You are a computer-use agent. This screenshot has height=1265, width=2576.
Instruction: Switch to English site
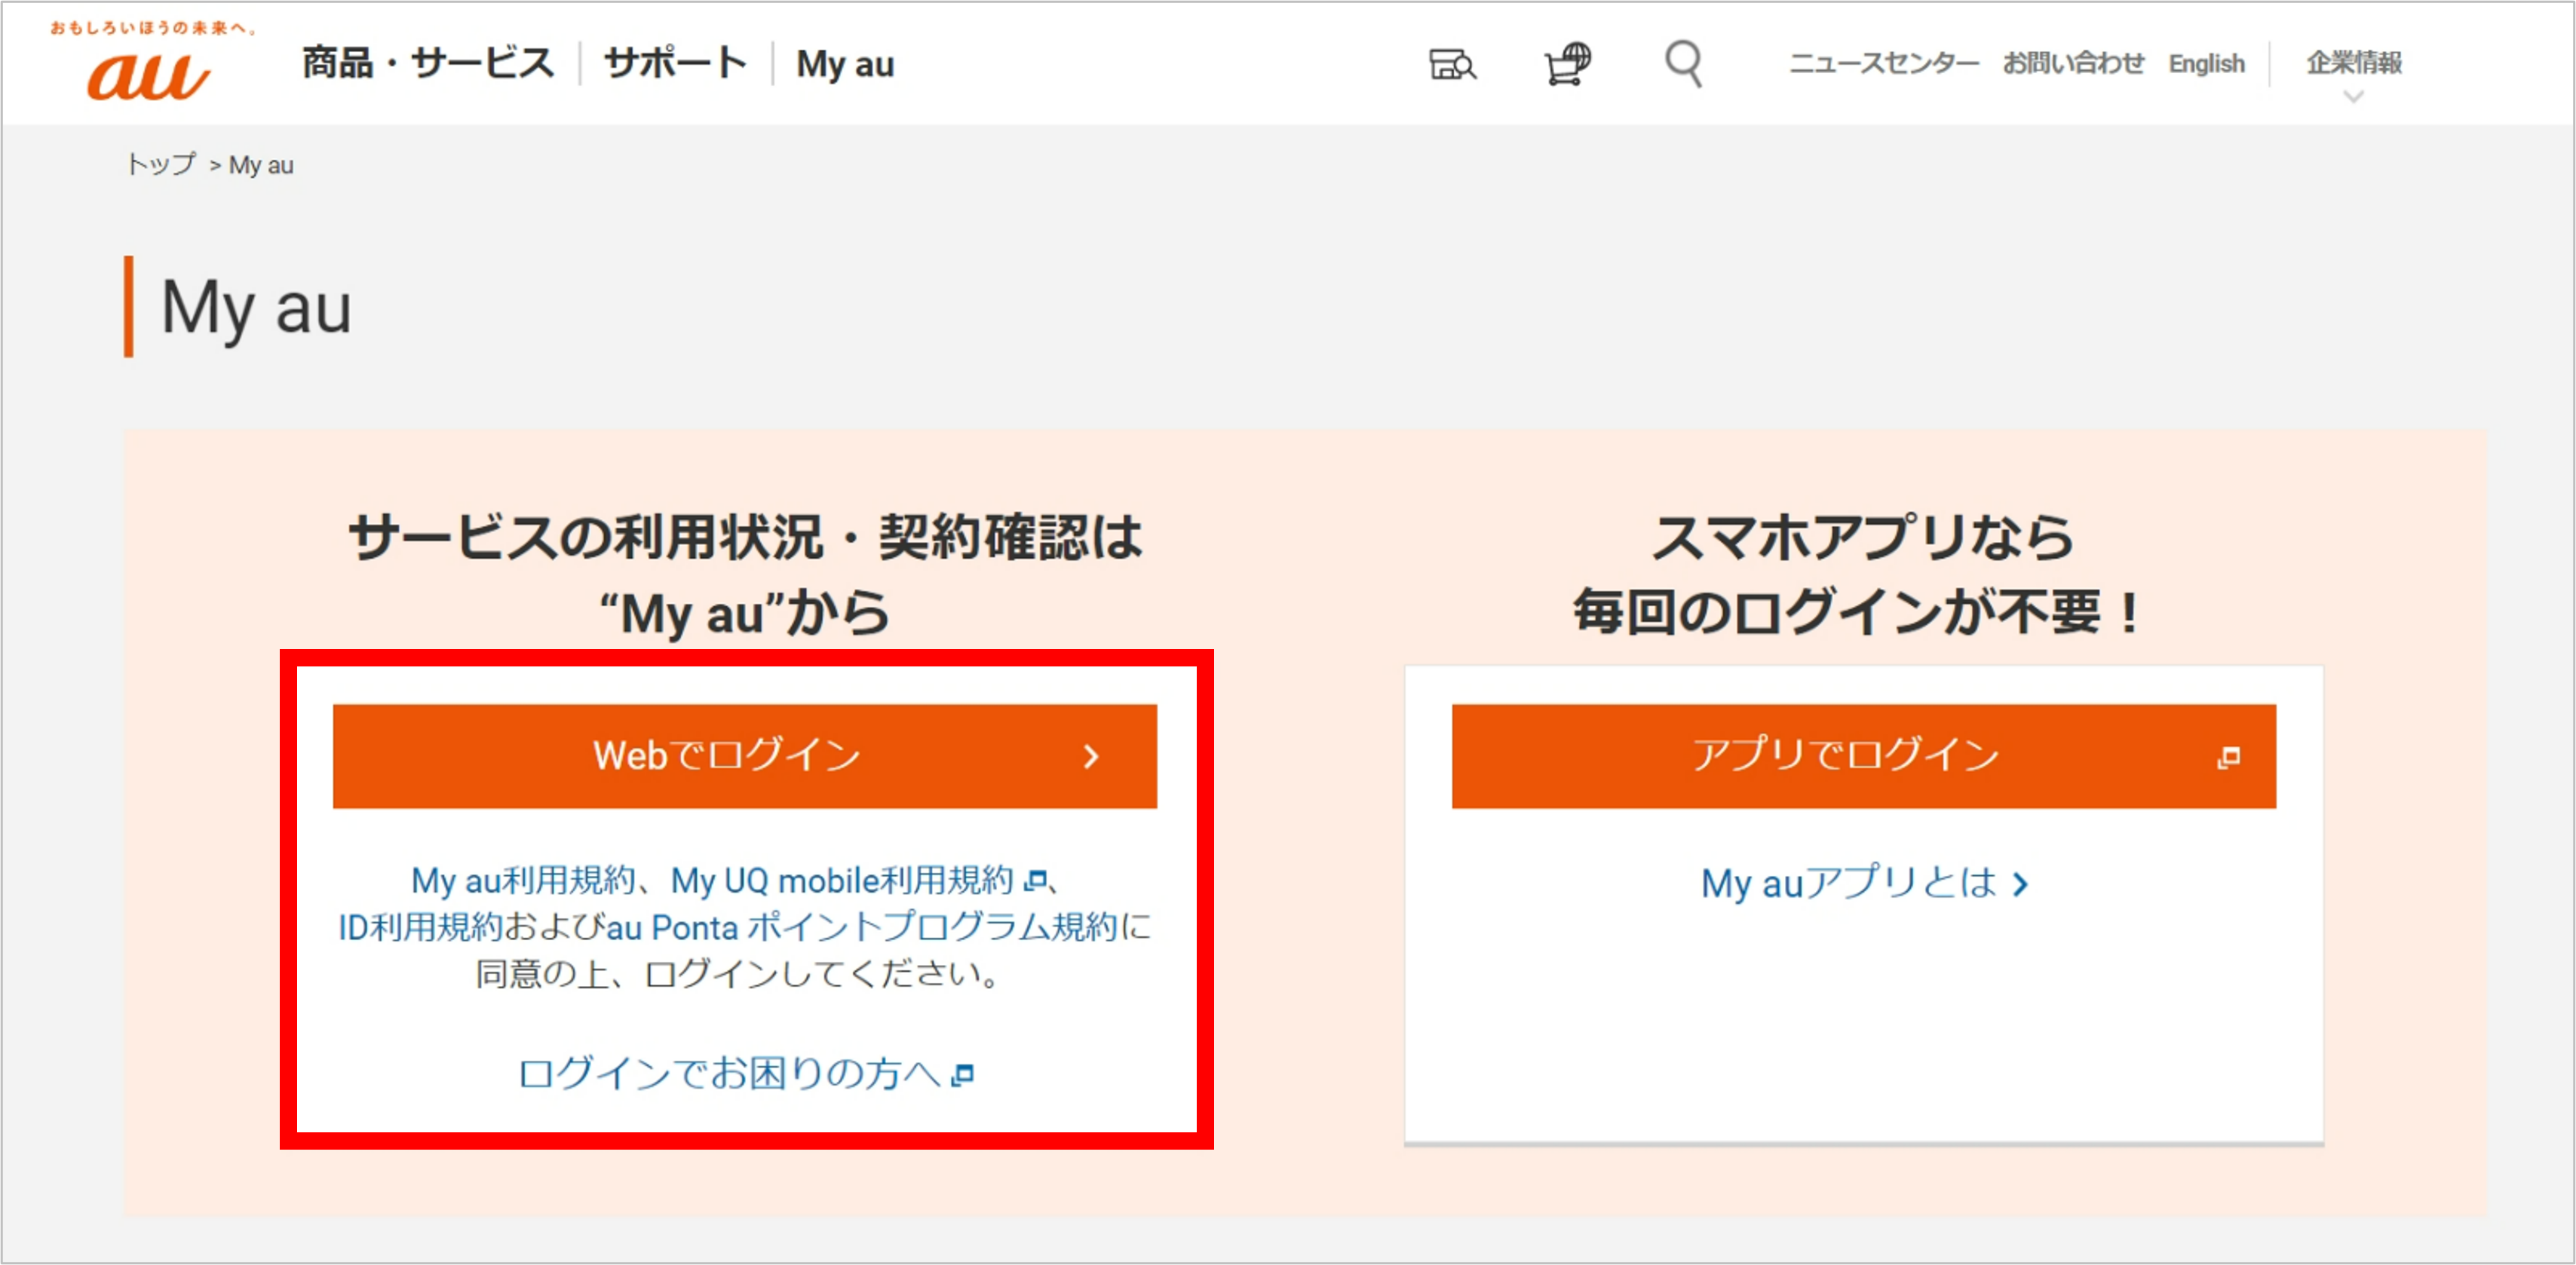pos(2206,63)
